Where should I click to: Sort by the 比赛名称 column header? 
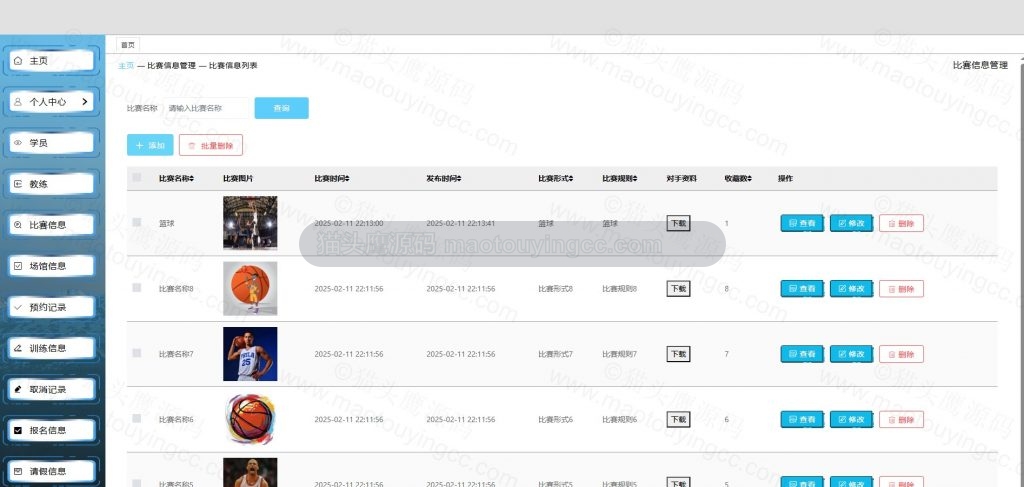176,178
